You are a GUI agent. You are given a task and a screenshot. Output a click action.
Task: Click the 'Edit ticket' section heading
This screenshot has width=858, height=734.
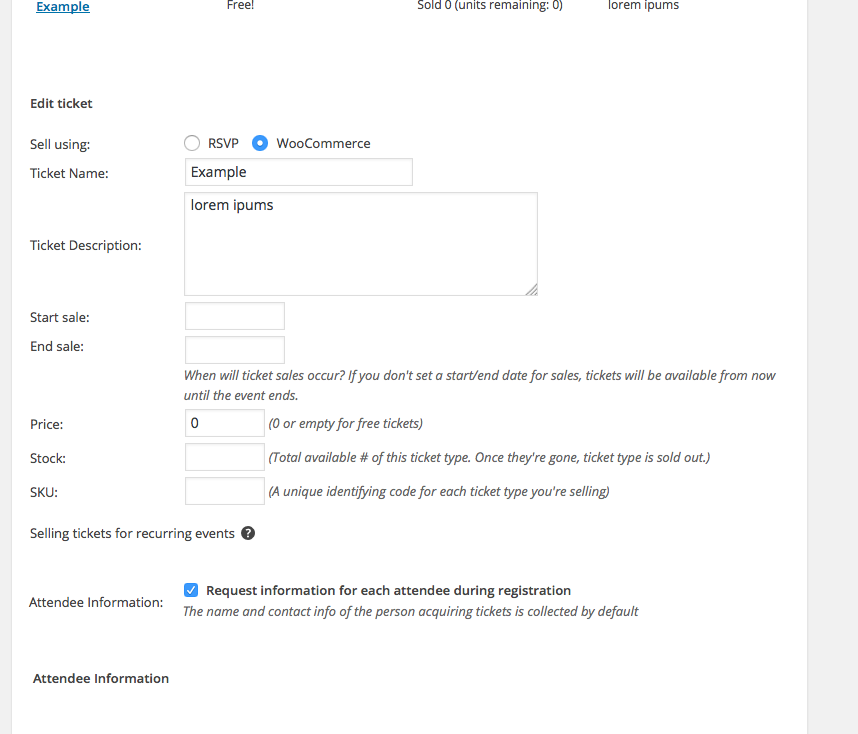tap(61, 103)
